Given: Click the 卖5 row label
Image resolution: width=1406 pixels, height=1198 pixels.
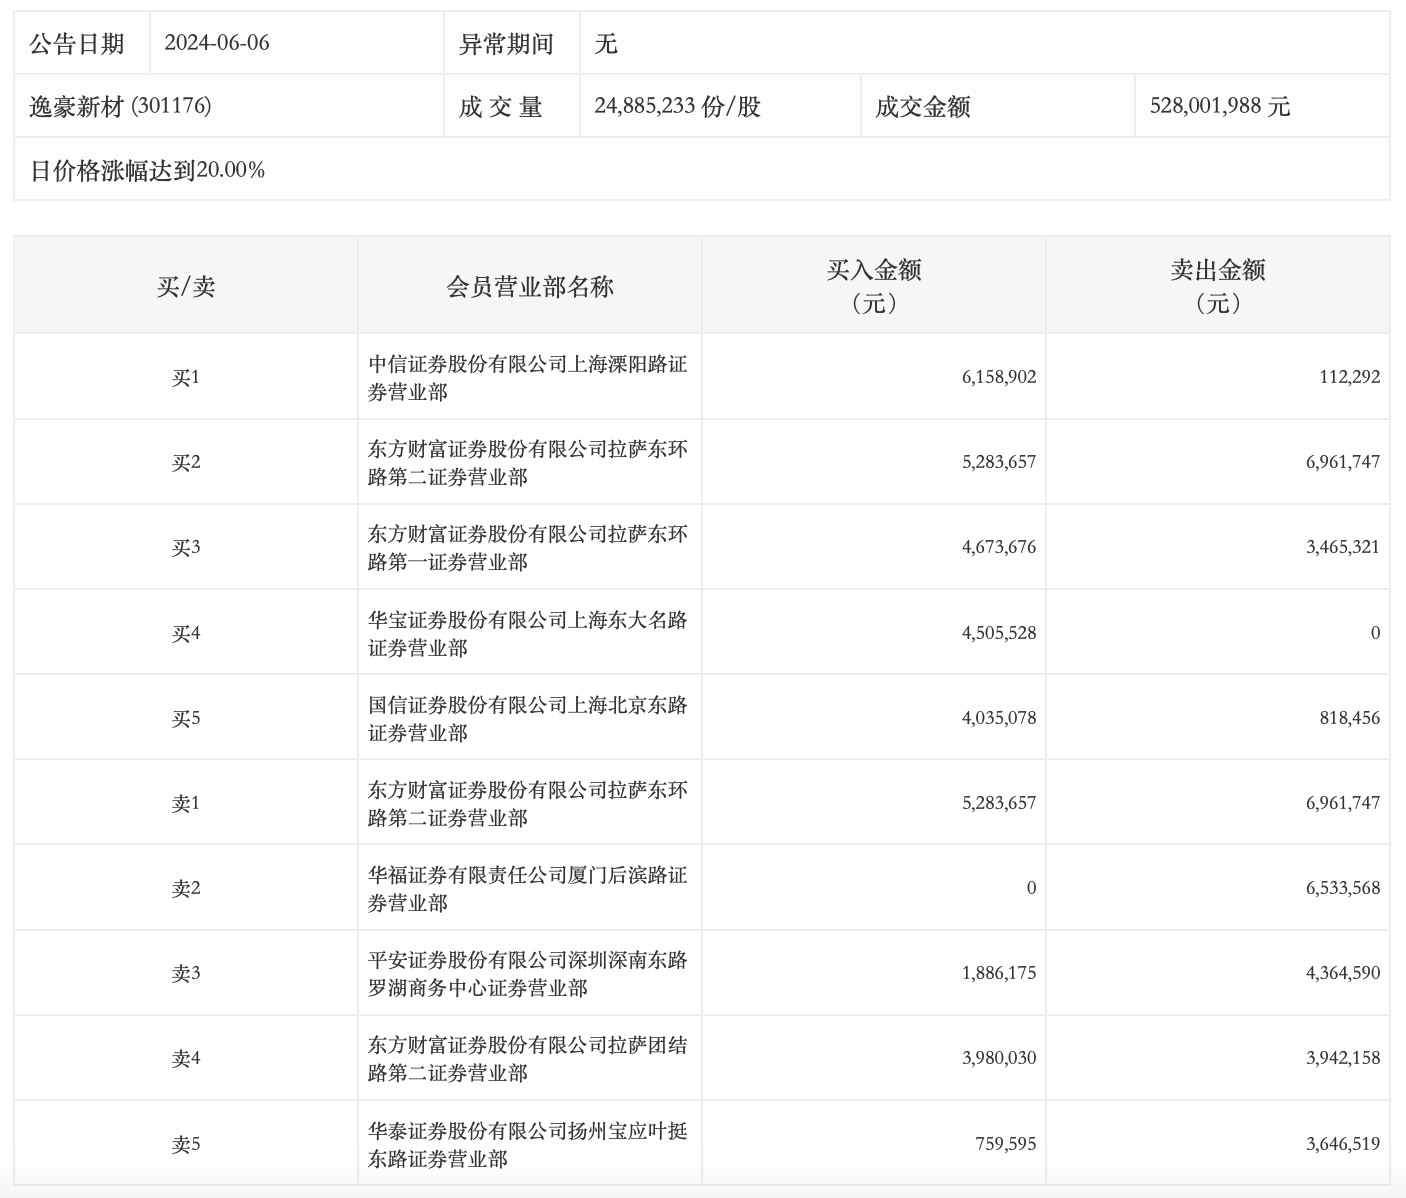Looking at the screenshot, I should click(186, 1144).
